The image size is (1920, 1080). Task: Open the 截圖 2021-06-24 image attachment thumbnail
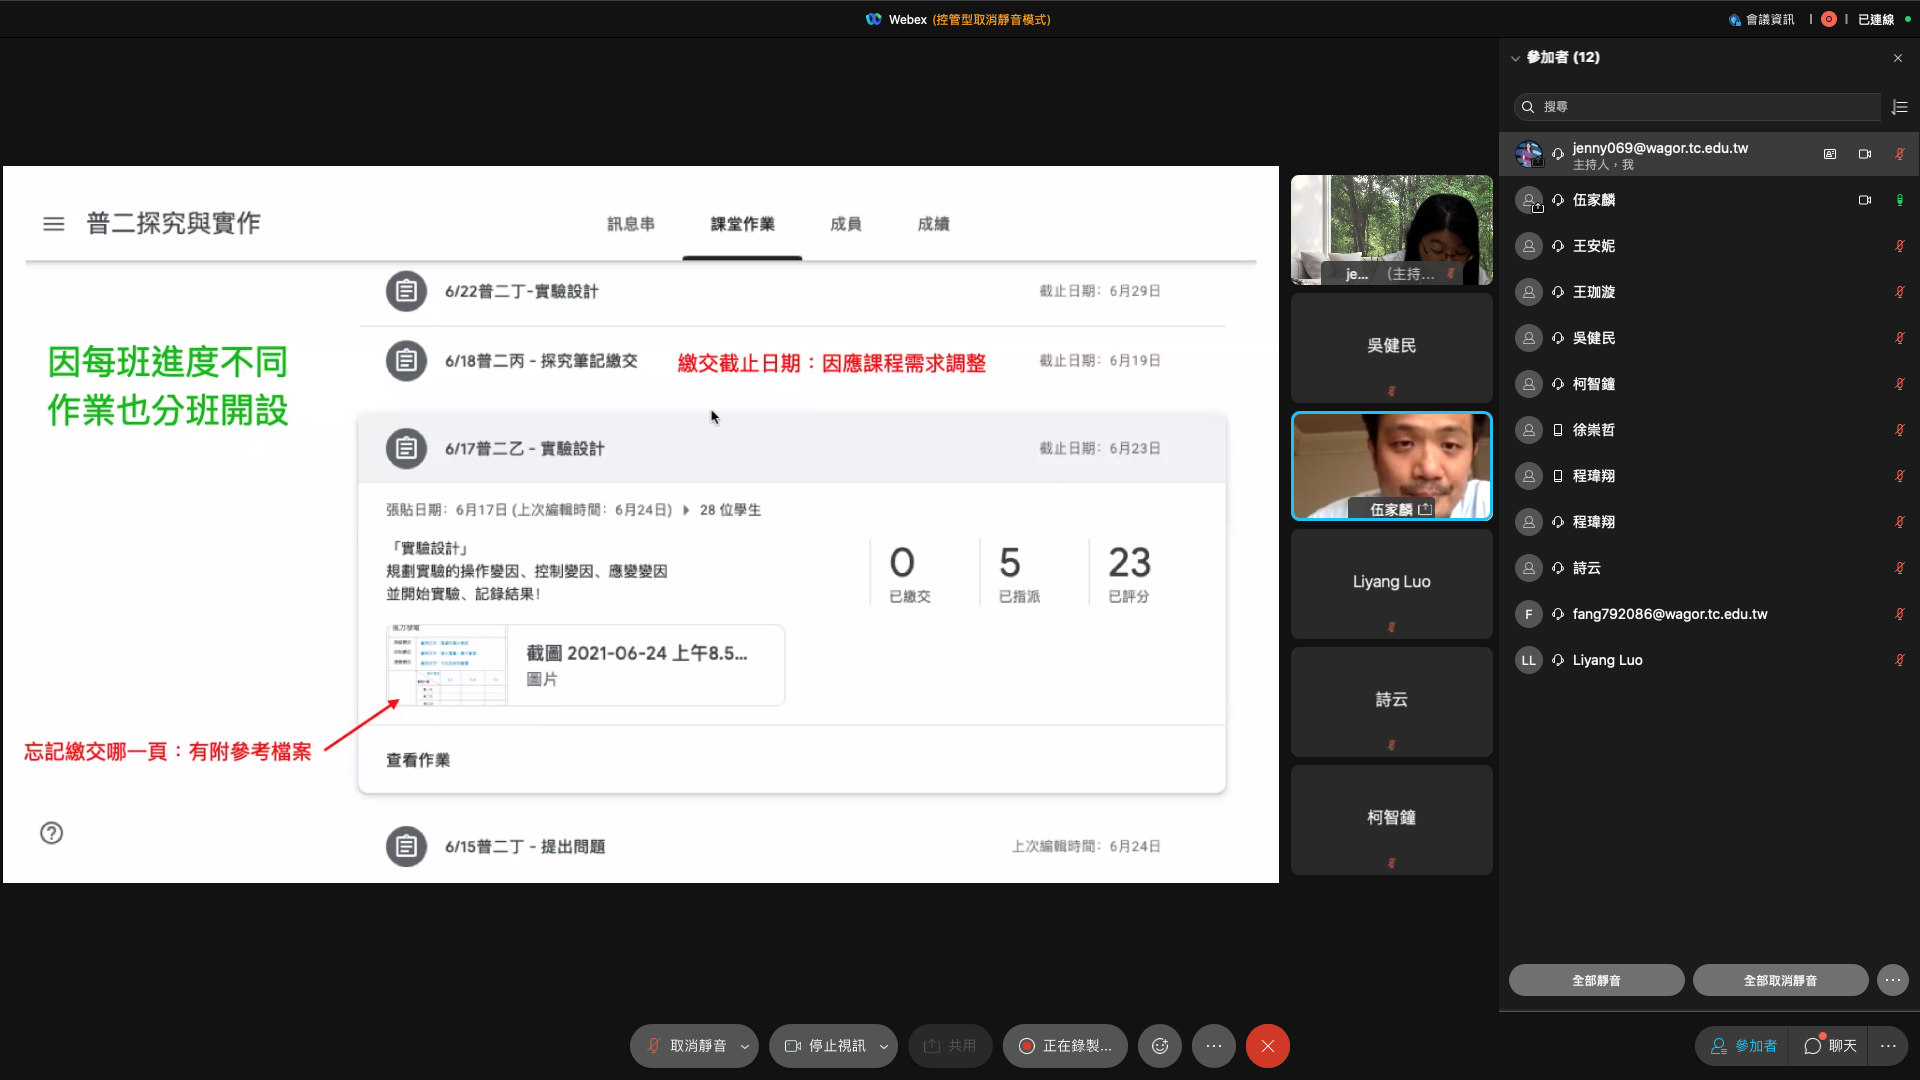447,666
